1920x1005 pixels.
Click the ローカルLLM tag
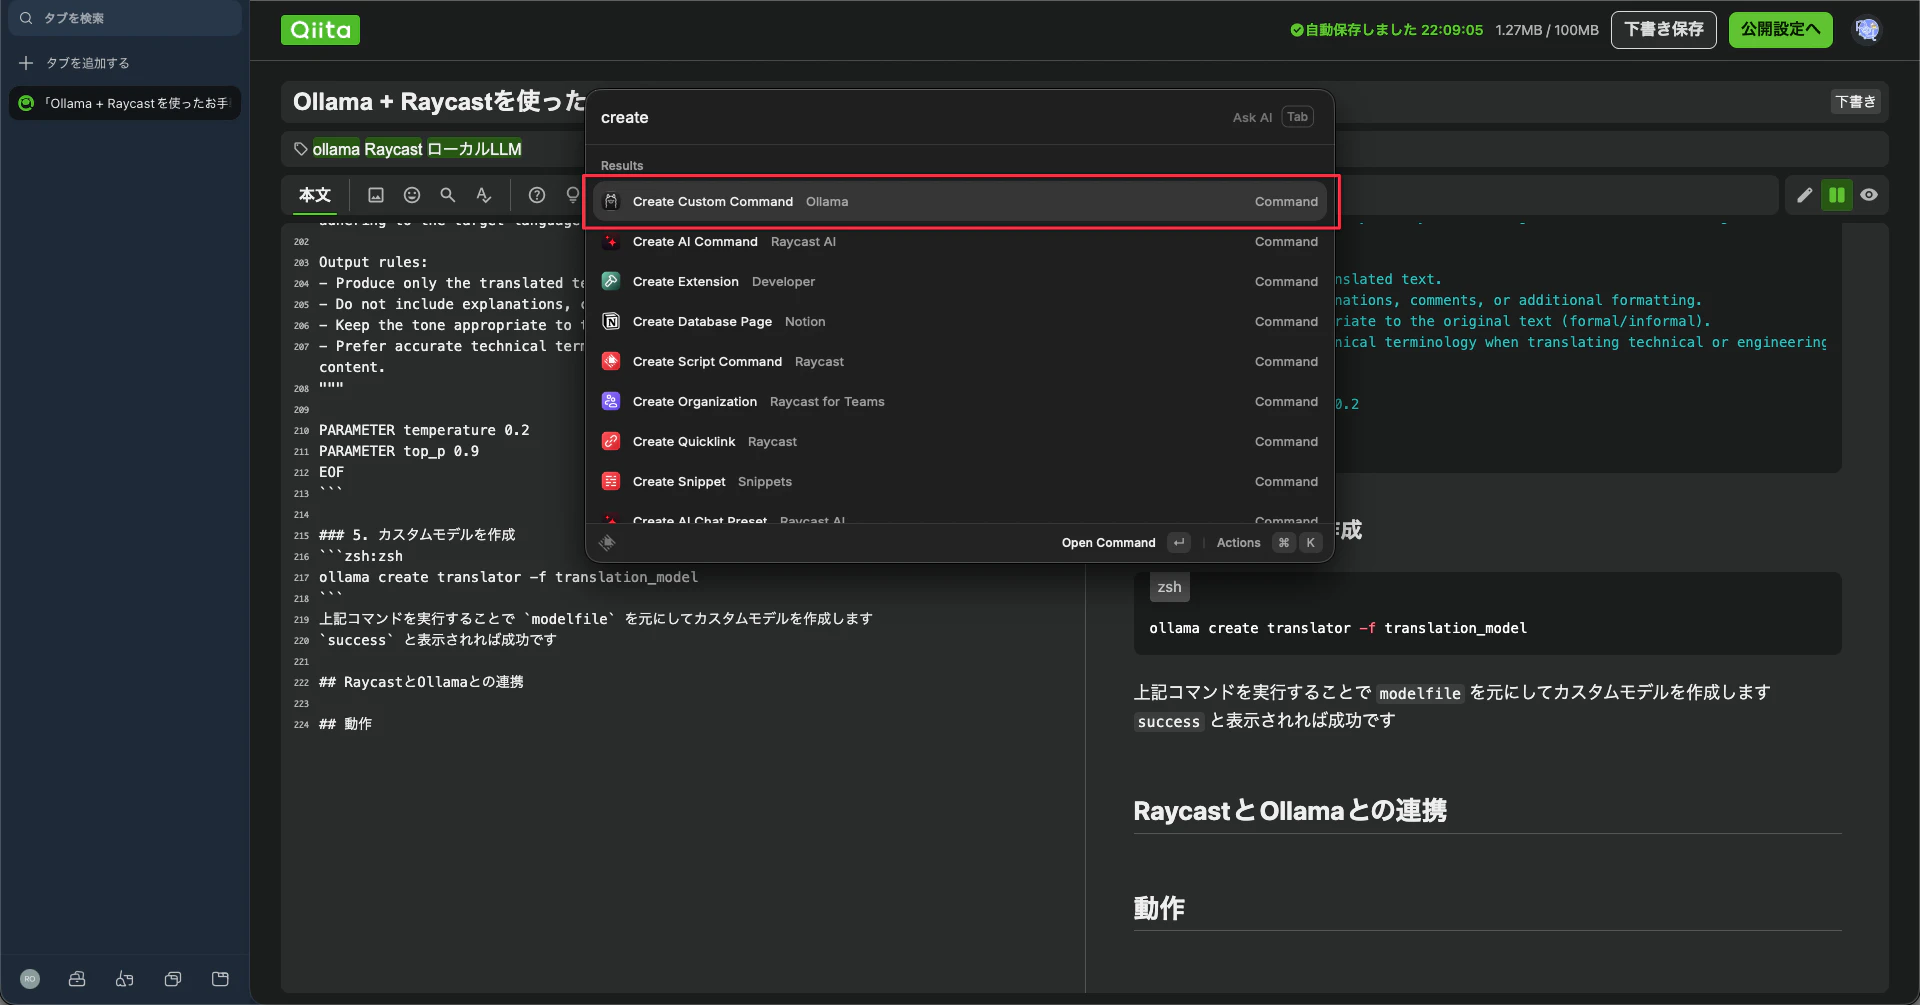point(474,149)
